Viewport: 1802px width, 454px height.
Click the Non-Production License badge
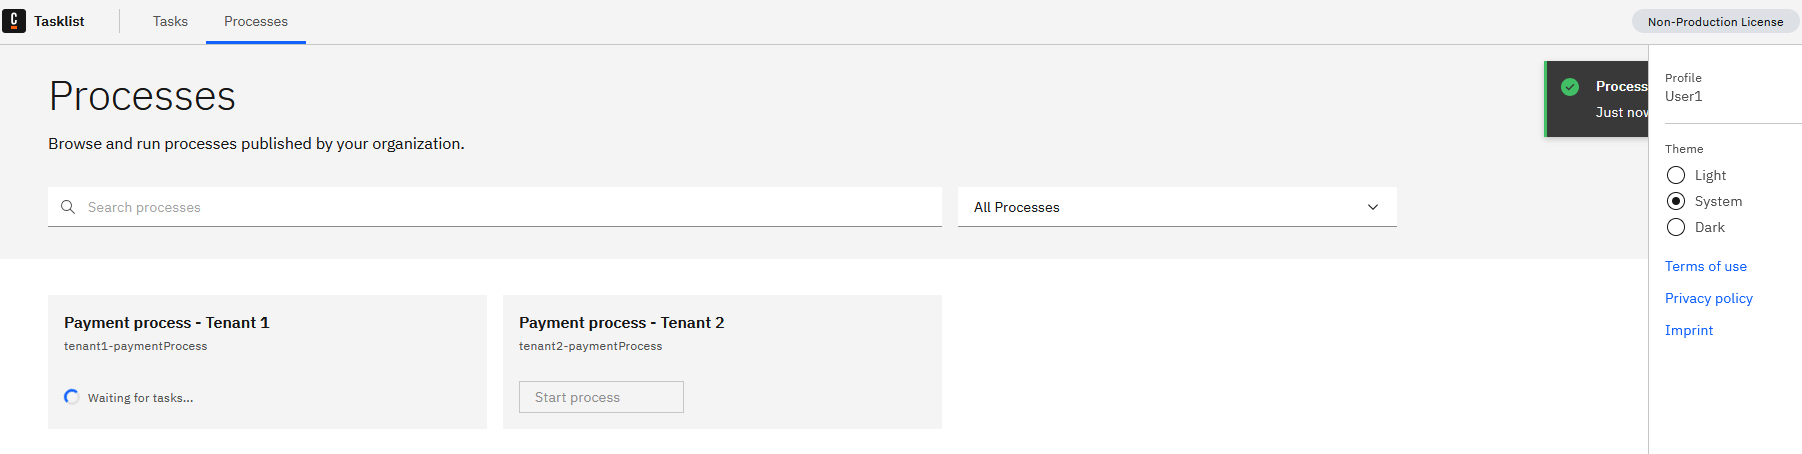point(1715,21)
